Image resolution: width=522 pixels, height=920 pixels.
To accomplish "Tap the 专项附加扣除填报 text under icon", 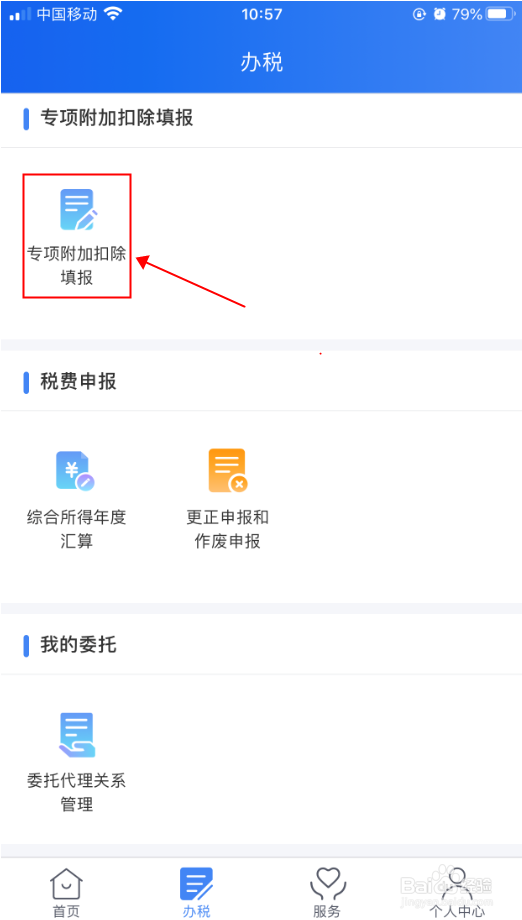I will click(77, 265).
